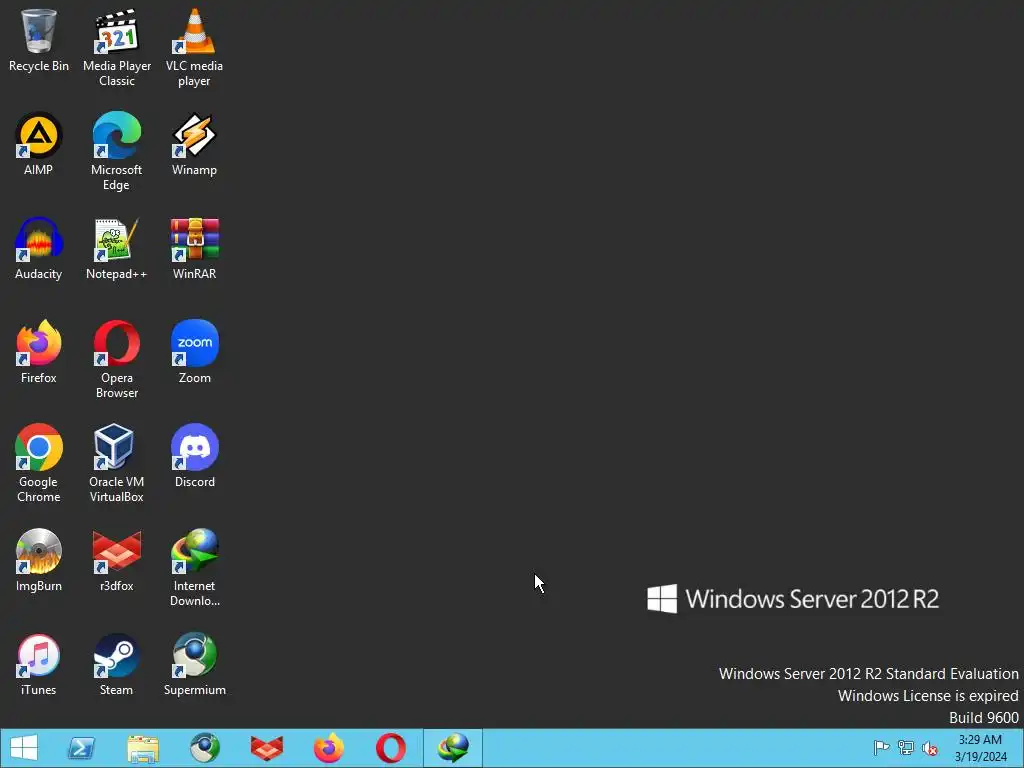Select the WinRAR desktop shortcut

[195, 248]
